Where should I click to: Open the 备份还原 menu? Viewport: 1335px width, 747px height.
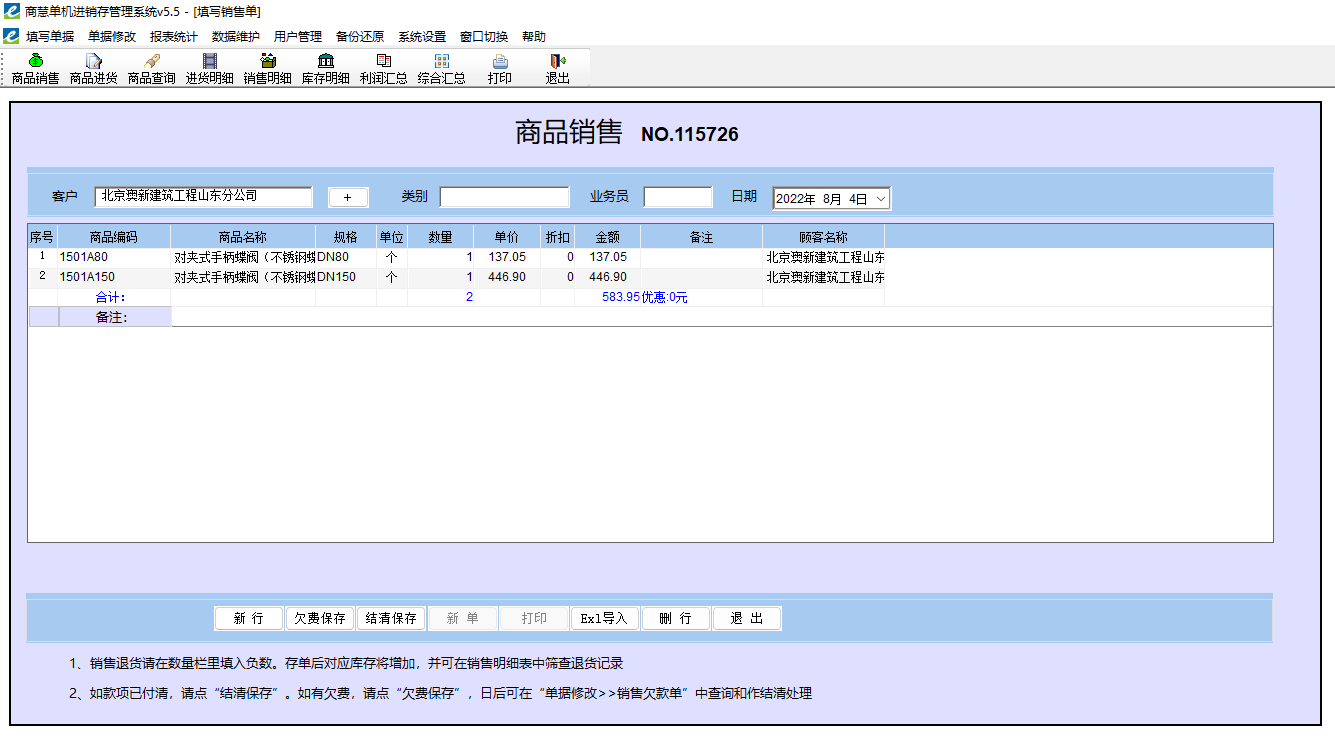pos(360,36)
